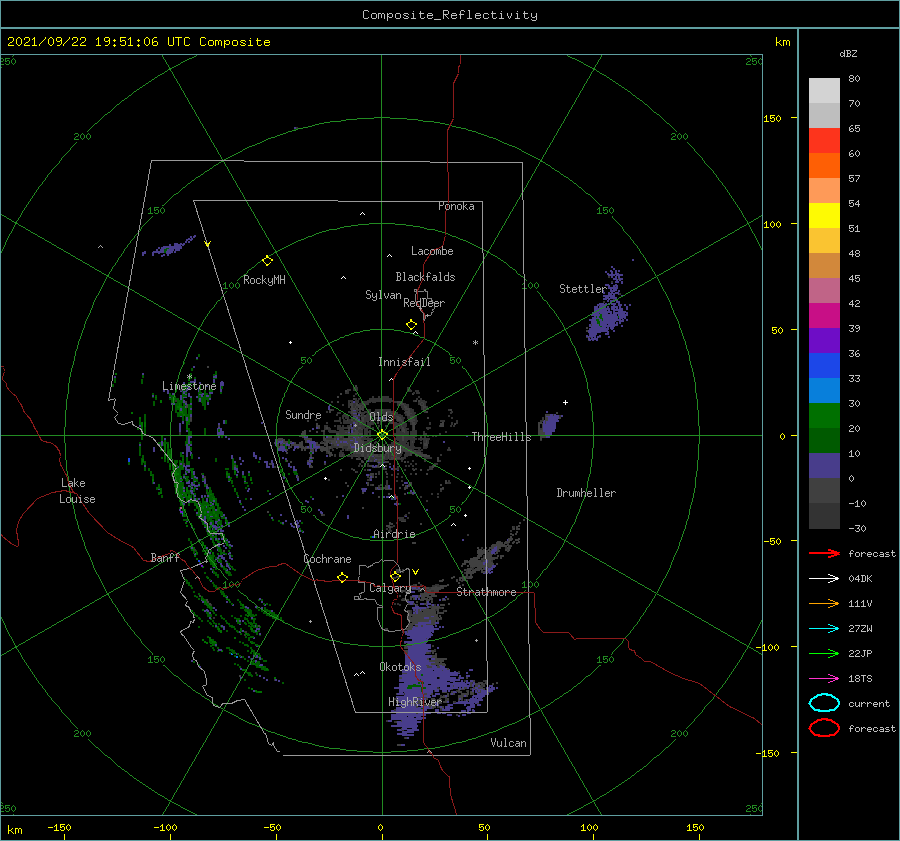Select the 30 dBZ green swatch

[x=824, y=415]
